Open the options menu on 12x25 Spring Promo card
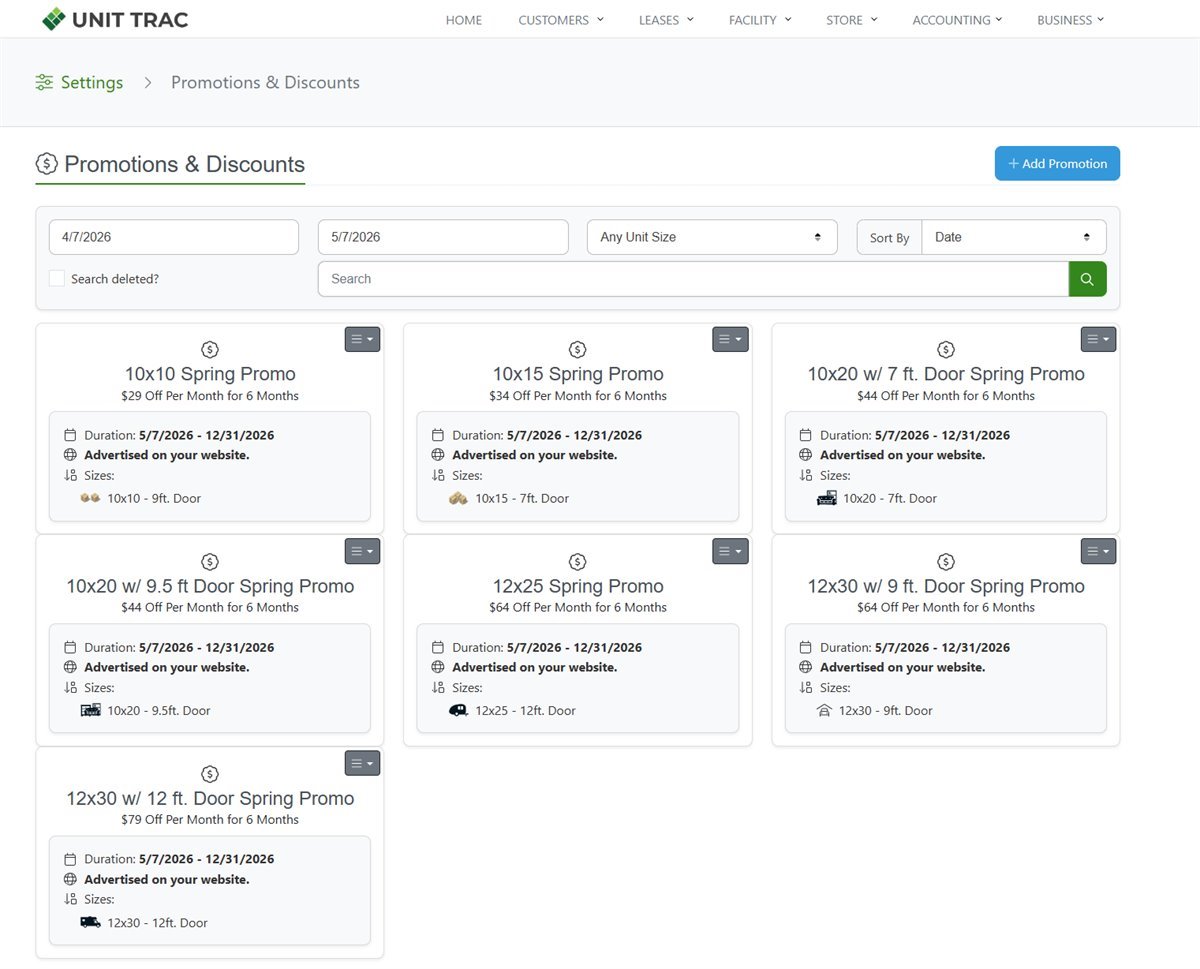This screenshot has height=969, width=1200. 730,551
